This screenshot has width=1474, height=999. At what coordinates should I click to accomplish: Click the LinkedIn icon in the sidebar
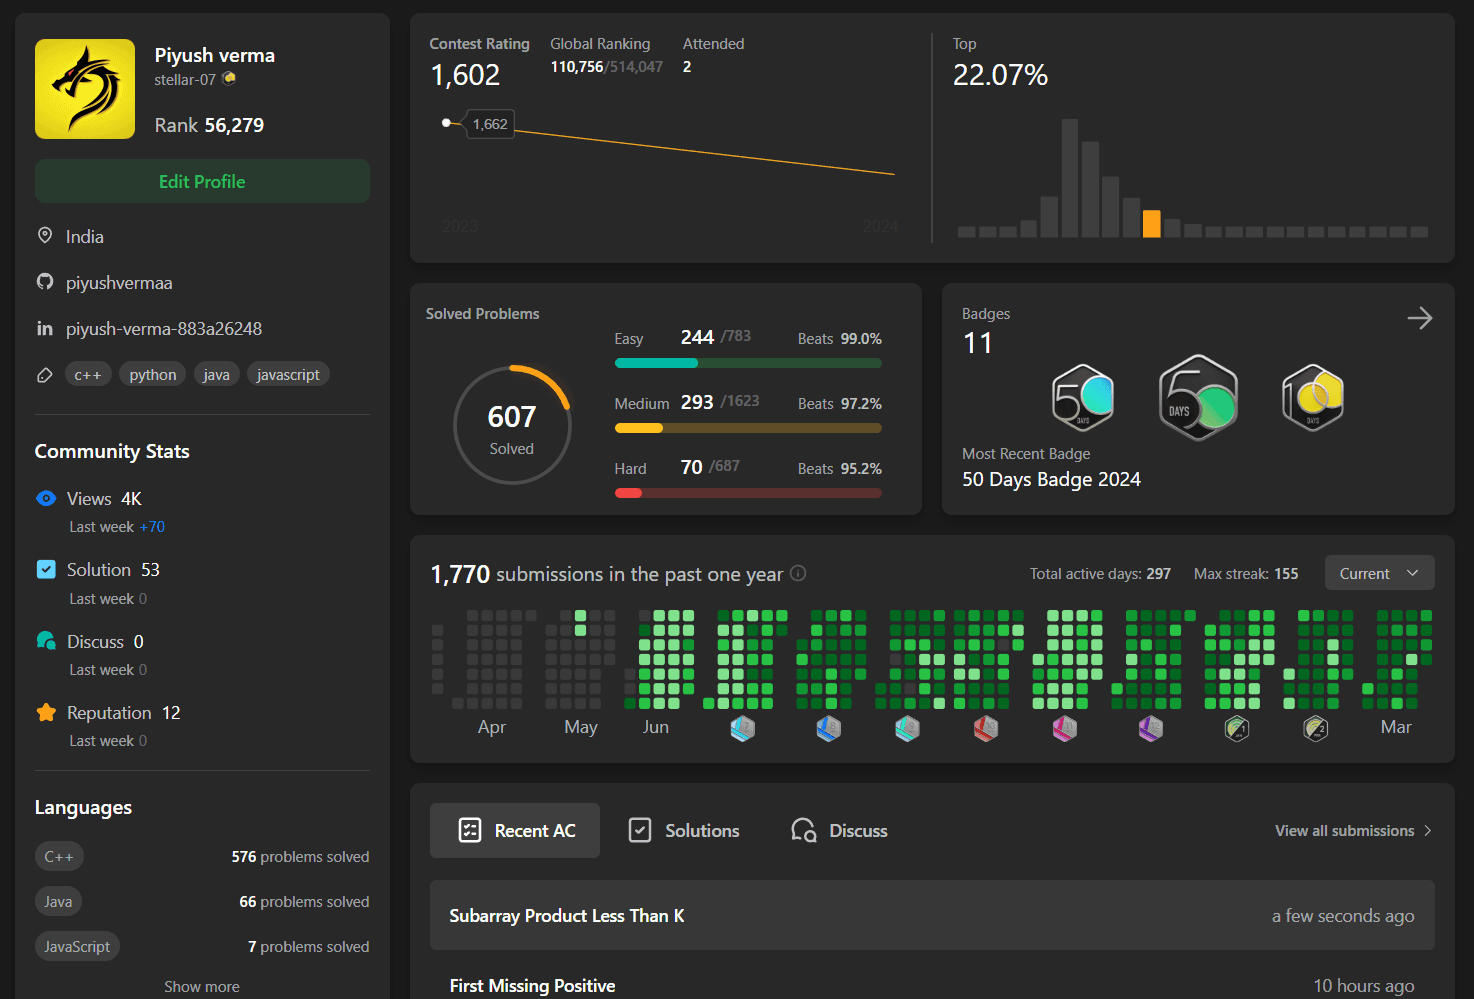[x=45, y=328]
